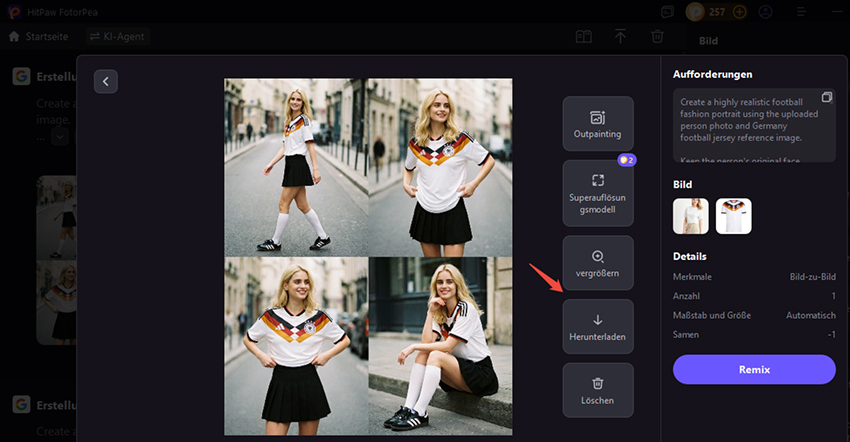Image resolution: width=850 pixels, height=442 pixels.
Task: Click the message window icon near credits
Action: [667, 11]
